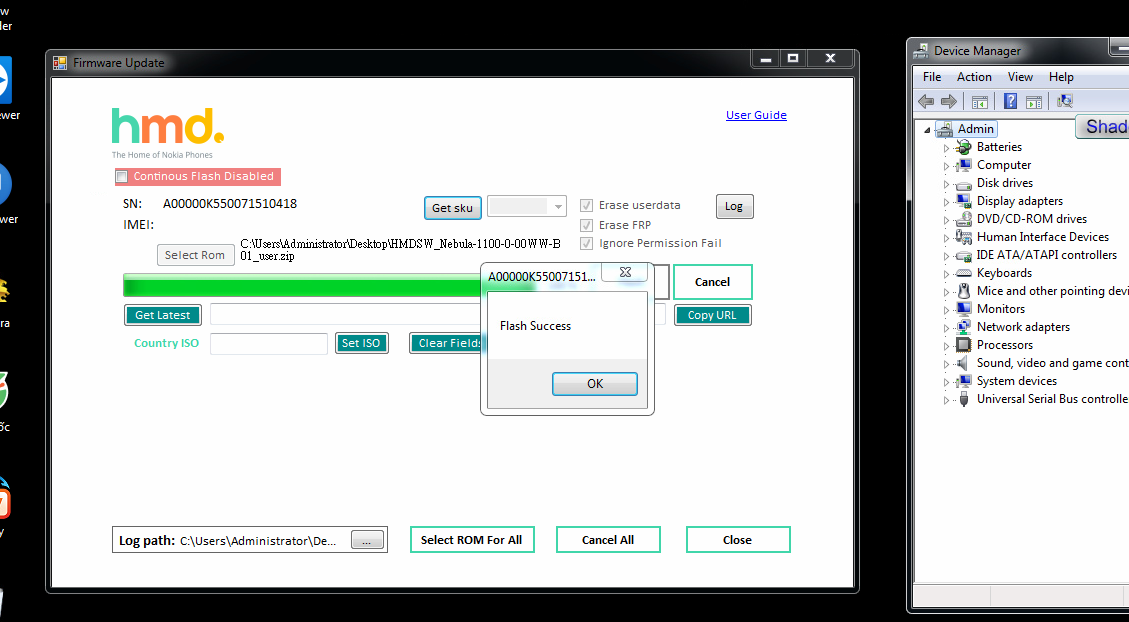Screen dimensions: 1129x622
Task: Click the green flash progress bar
Action: pyautogui.click(x=300, y=285)
